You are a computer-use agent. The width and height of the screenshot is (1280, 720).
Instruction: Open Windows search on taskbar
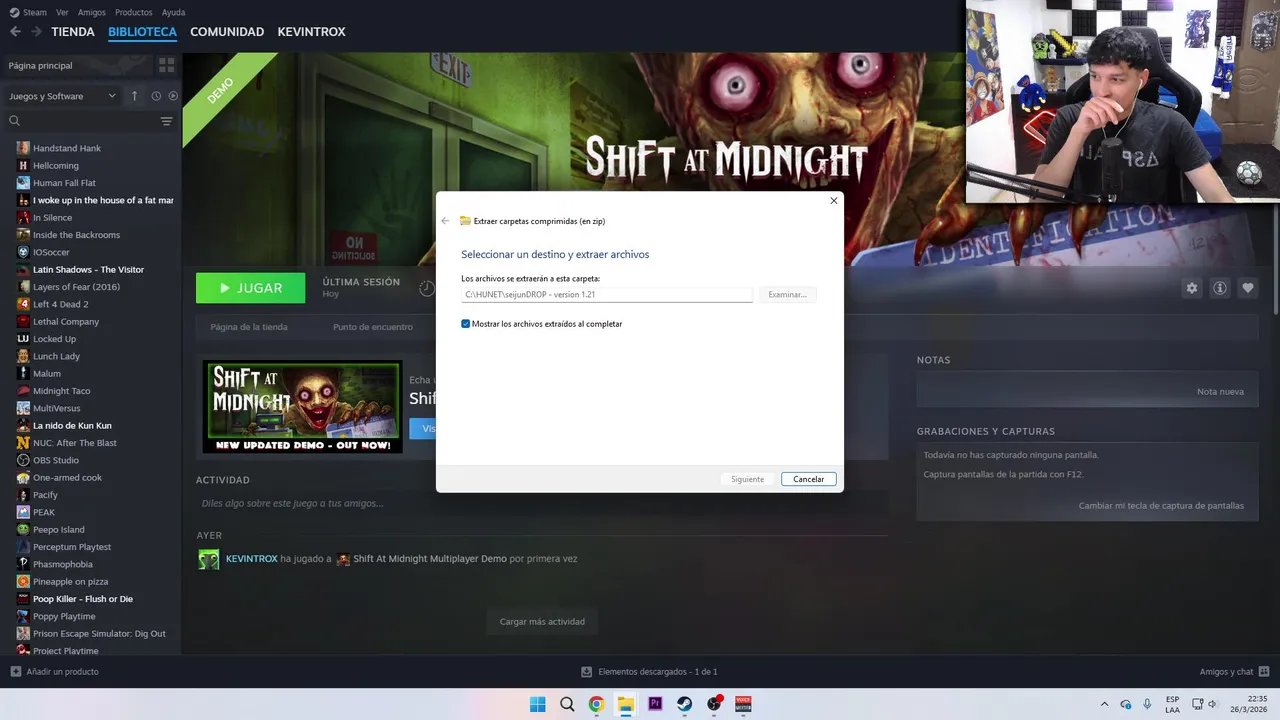[x=567, y=704]
